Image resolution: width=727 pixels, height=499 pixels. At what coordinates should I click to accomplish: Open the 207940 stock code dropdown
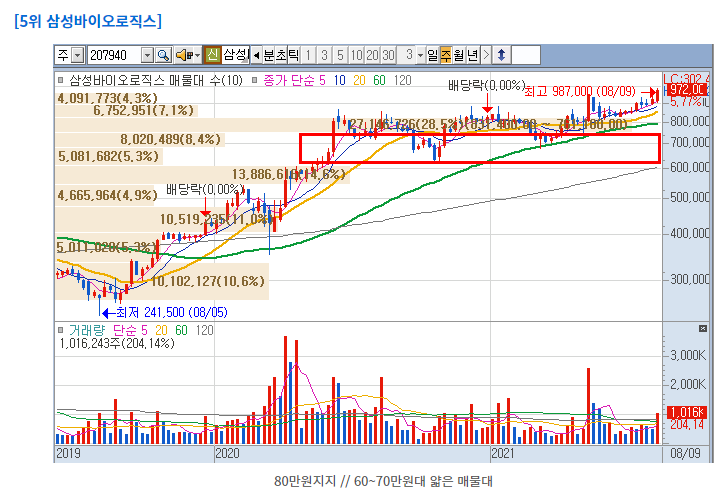pyautogui.click(x=147, y=56)
